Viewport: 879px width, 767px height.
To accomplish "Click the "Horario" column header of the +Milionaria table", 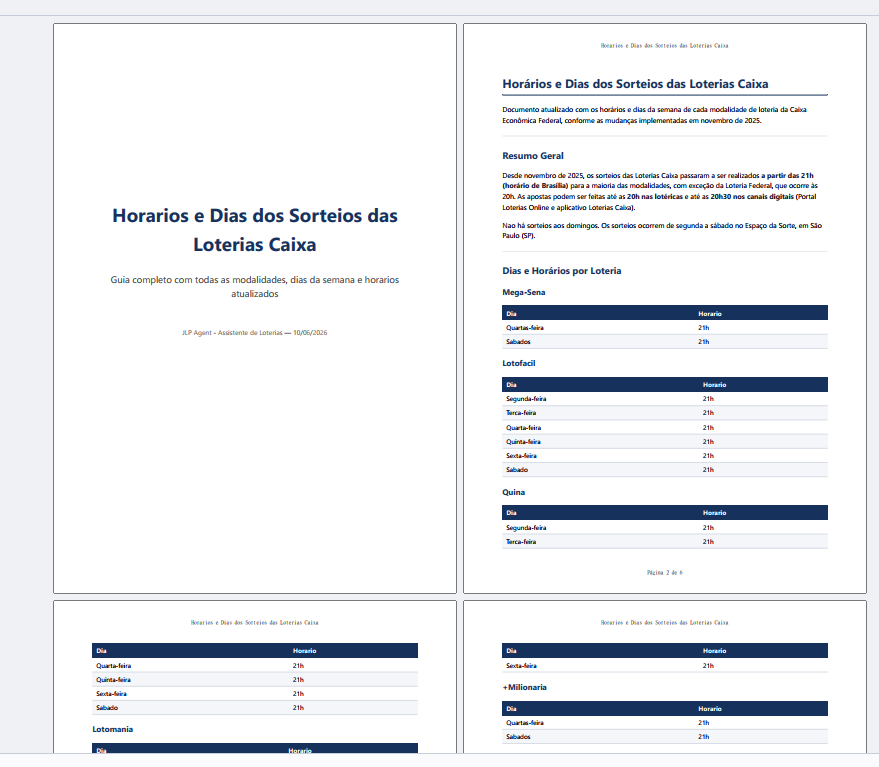I will click(710, 709).
